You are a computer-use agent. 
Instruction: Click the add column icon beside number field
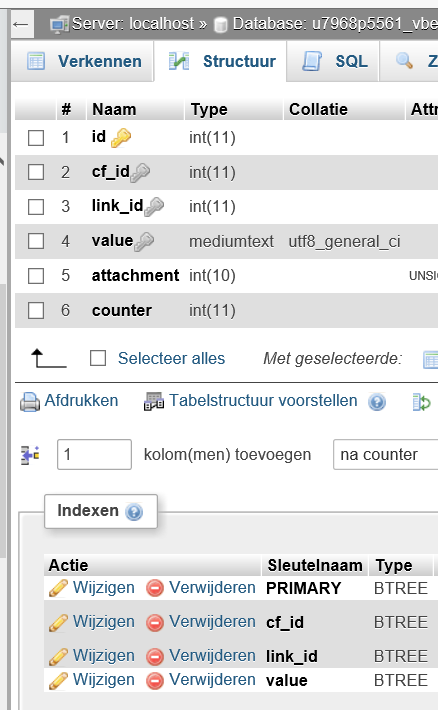tap(30, 455)
